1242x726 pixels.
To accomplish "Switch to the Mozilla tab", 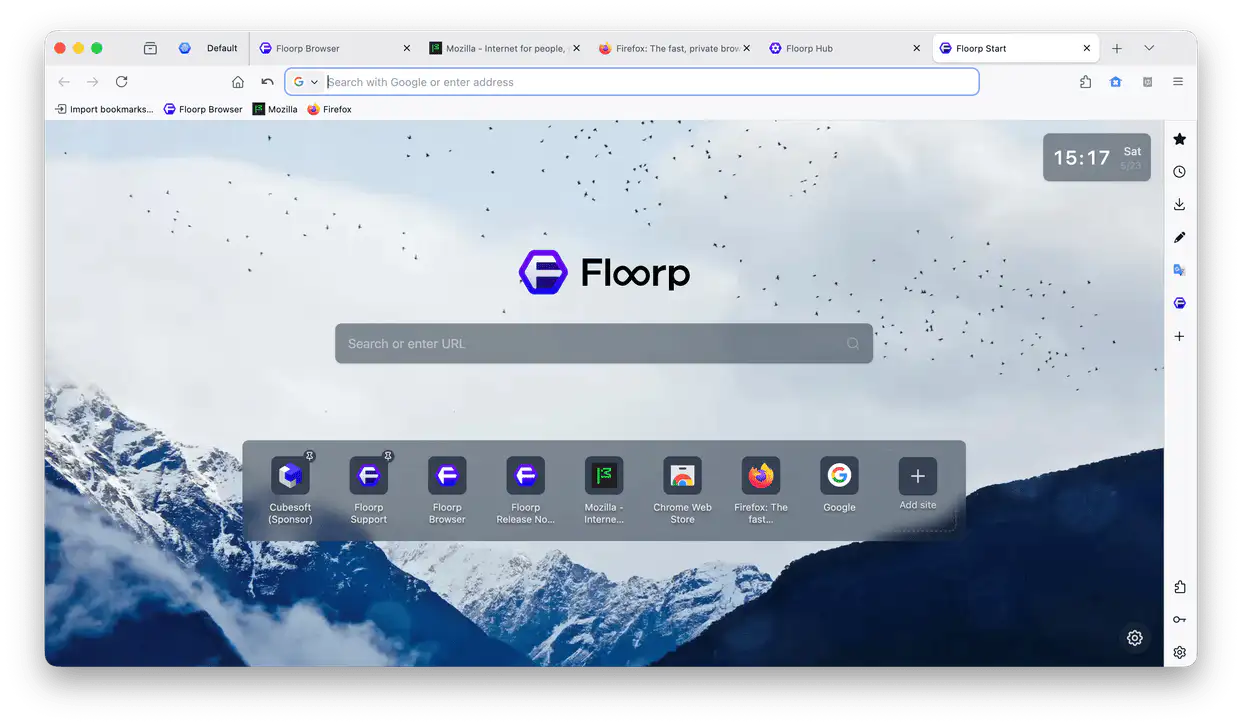I will [504, 48].
